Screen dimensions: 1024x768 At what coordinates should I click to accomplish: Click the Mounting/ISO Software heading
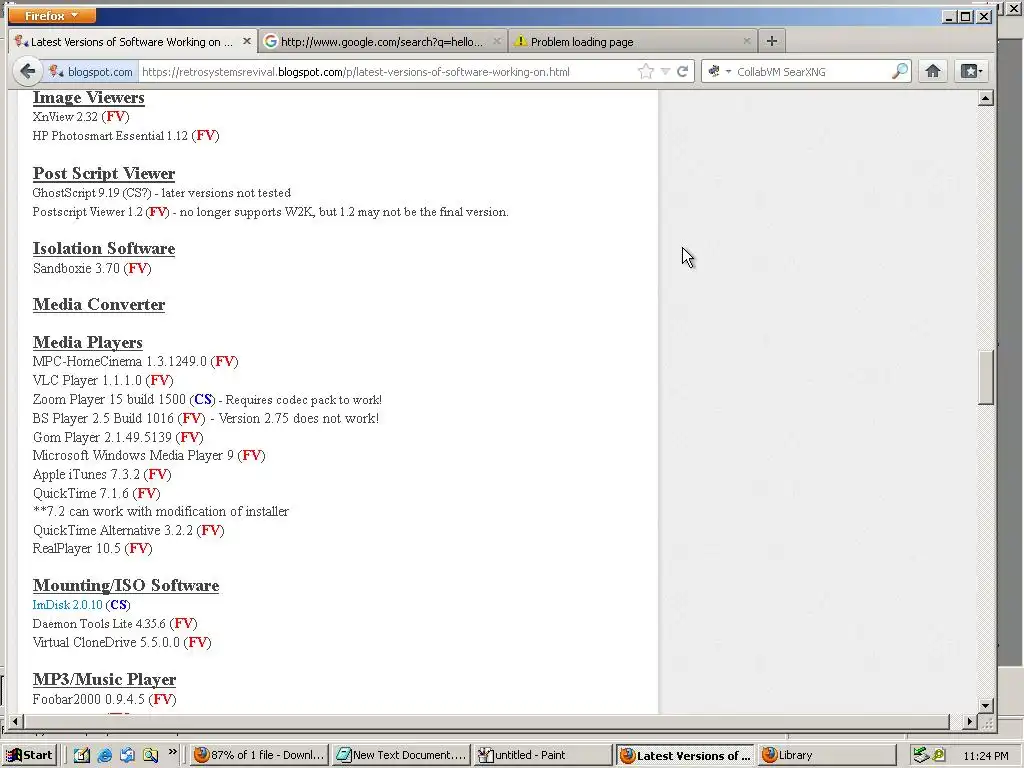click(x=126, y=585)
